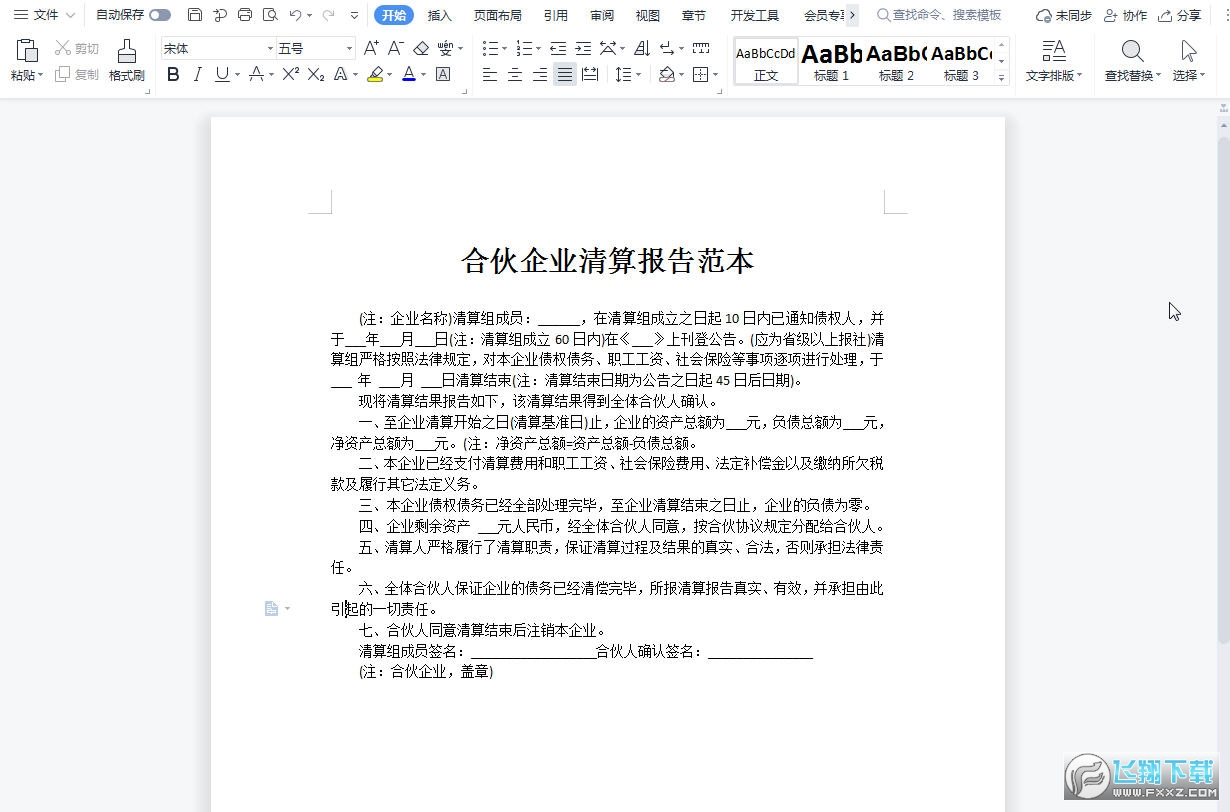Center align the paragraph
This screenshot has width=1230, height=812.
point(515,75)
